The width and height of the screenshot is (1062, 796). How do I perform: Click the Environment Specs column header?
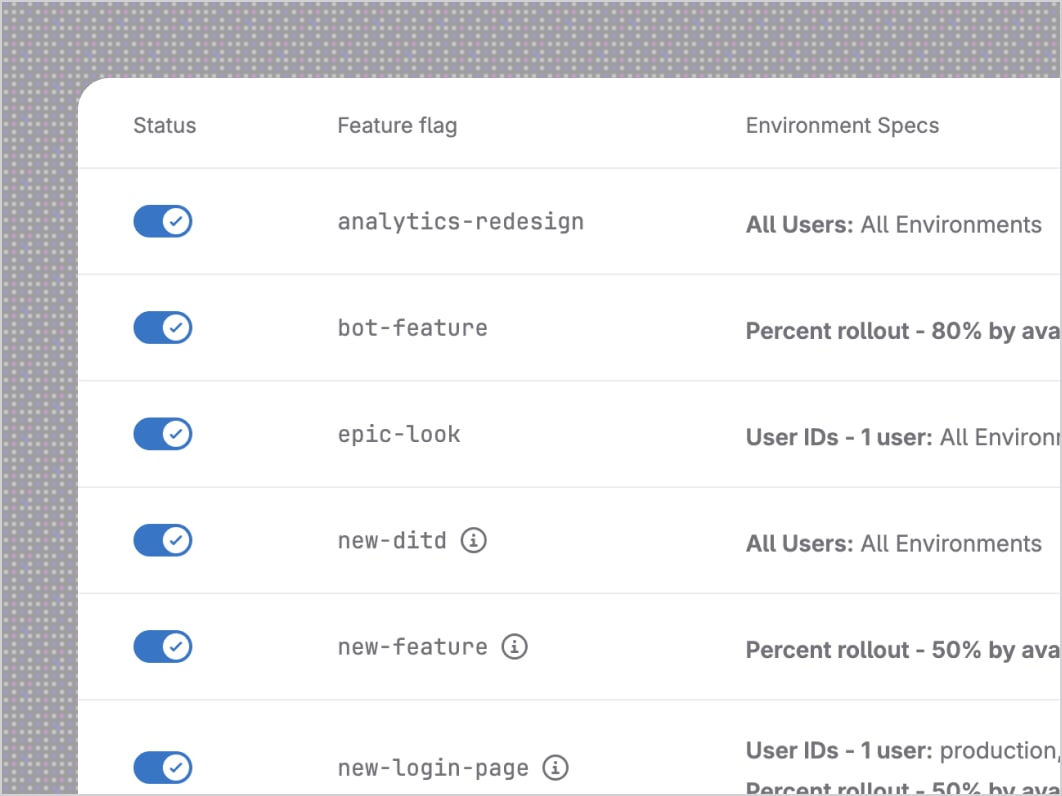point(842,126)
